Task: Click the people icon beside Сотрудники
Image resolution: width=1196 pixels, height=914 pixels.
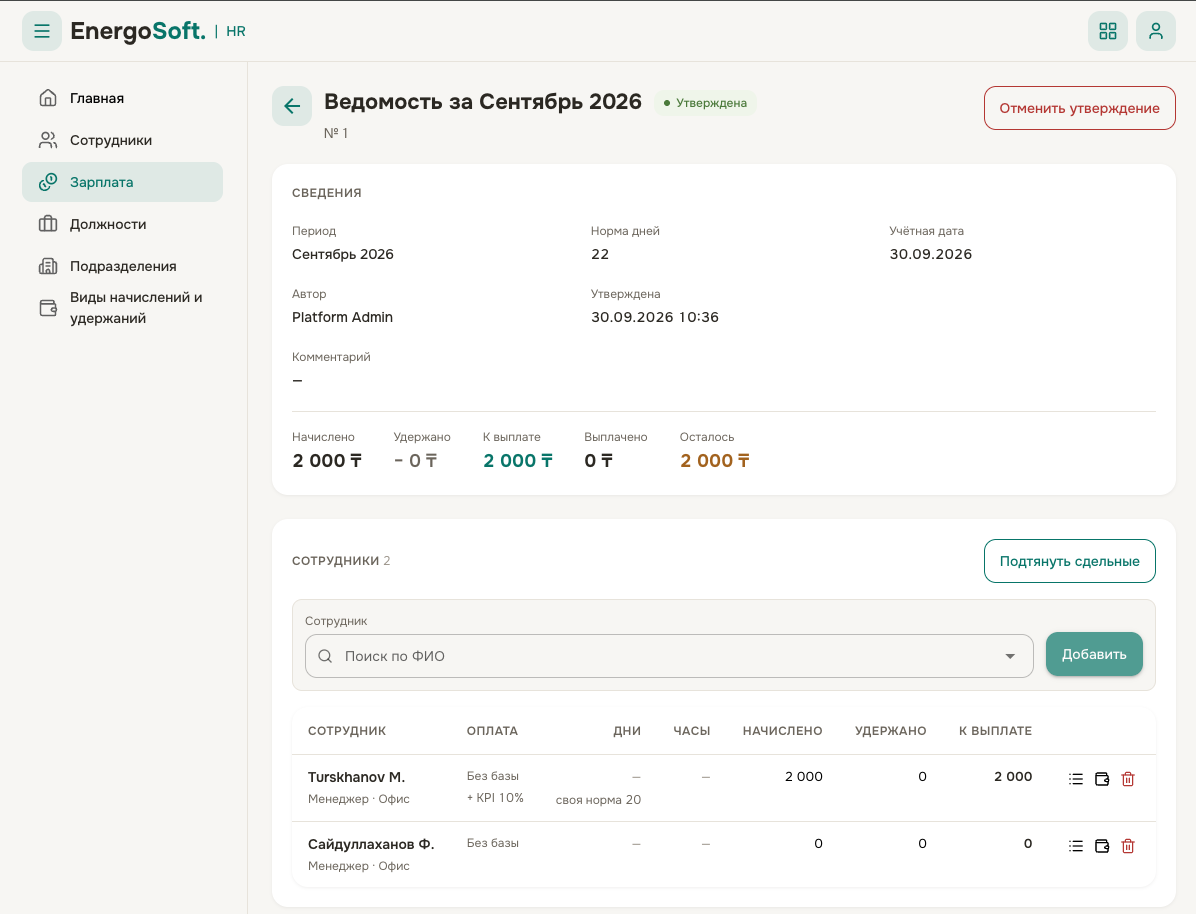Action: click(48, 140)
